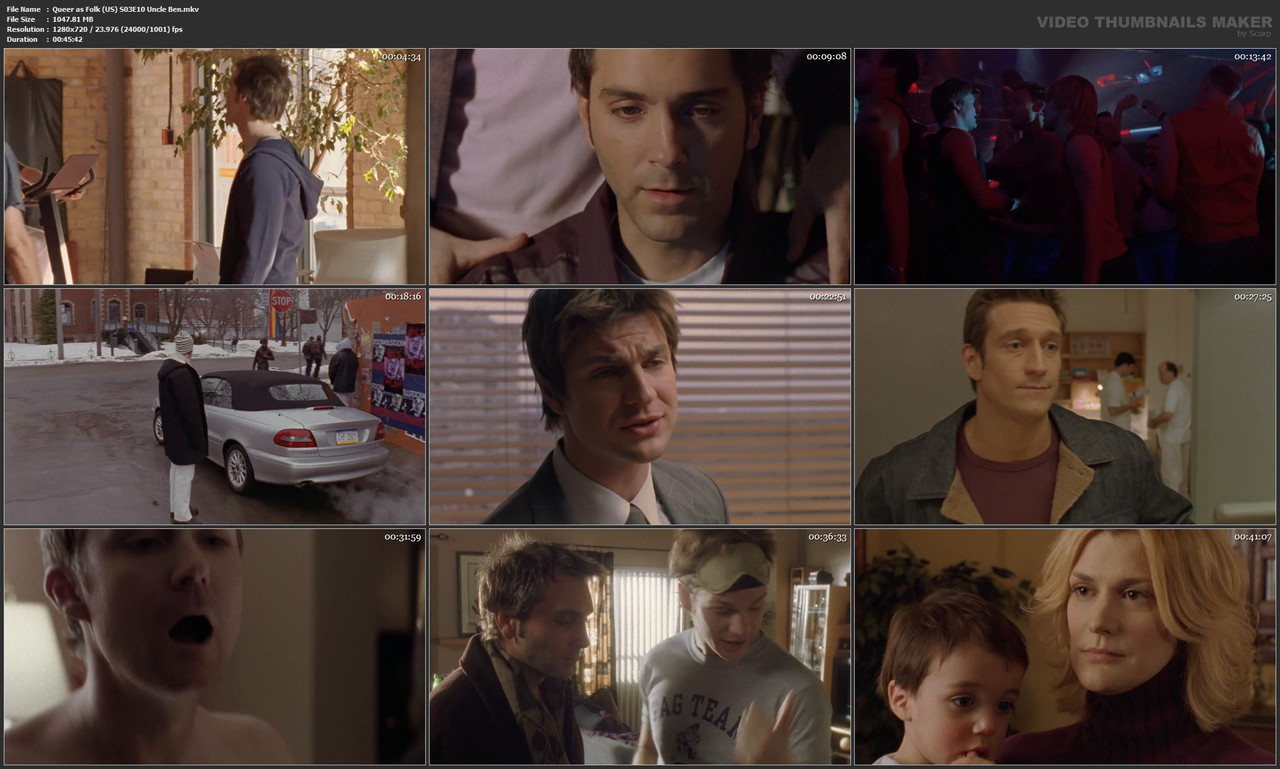Click the 00:09:08 timestamp overlay
Viewport: 1280px width, 769px height.
point(826,57)
